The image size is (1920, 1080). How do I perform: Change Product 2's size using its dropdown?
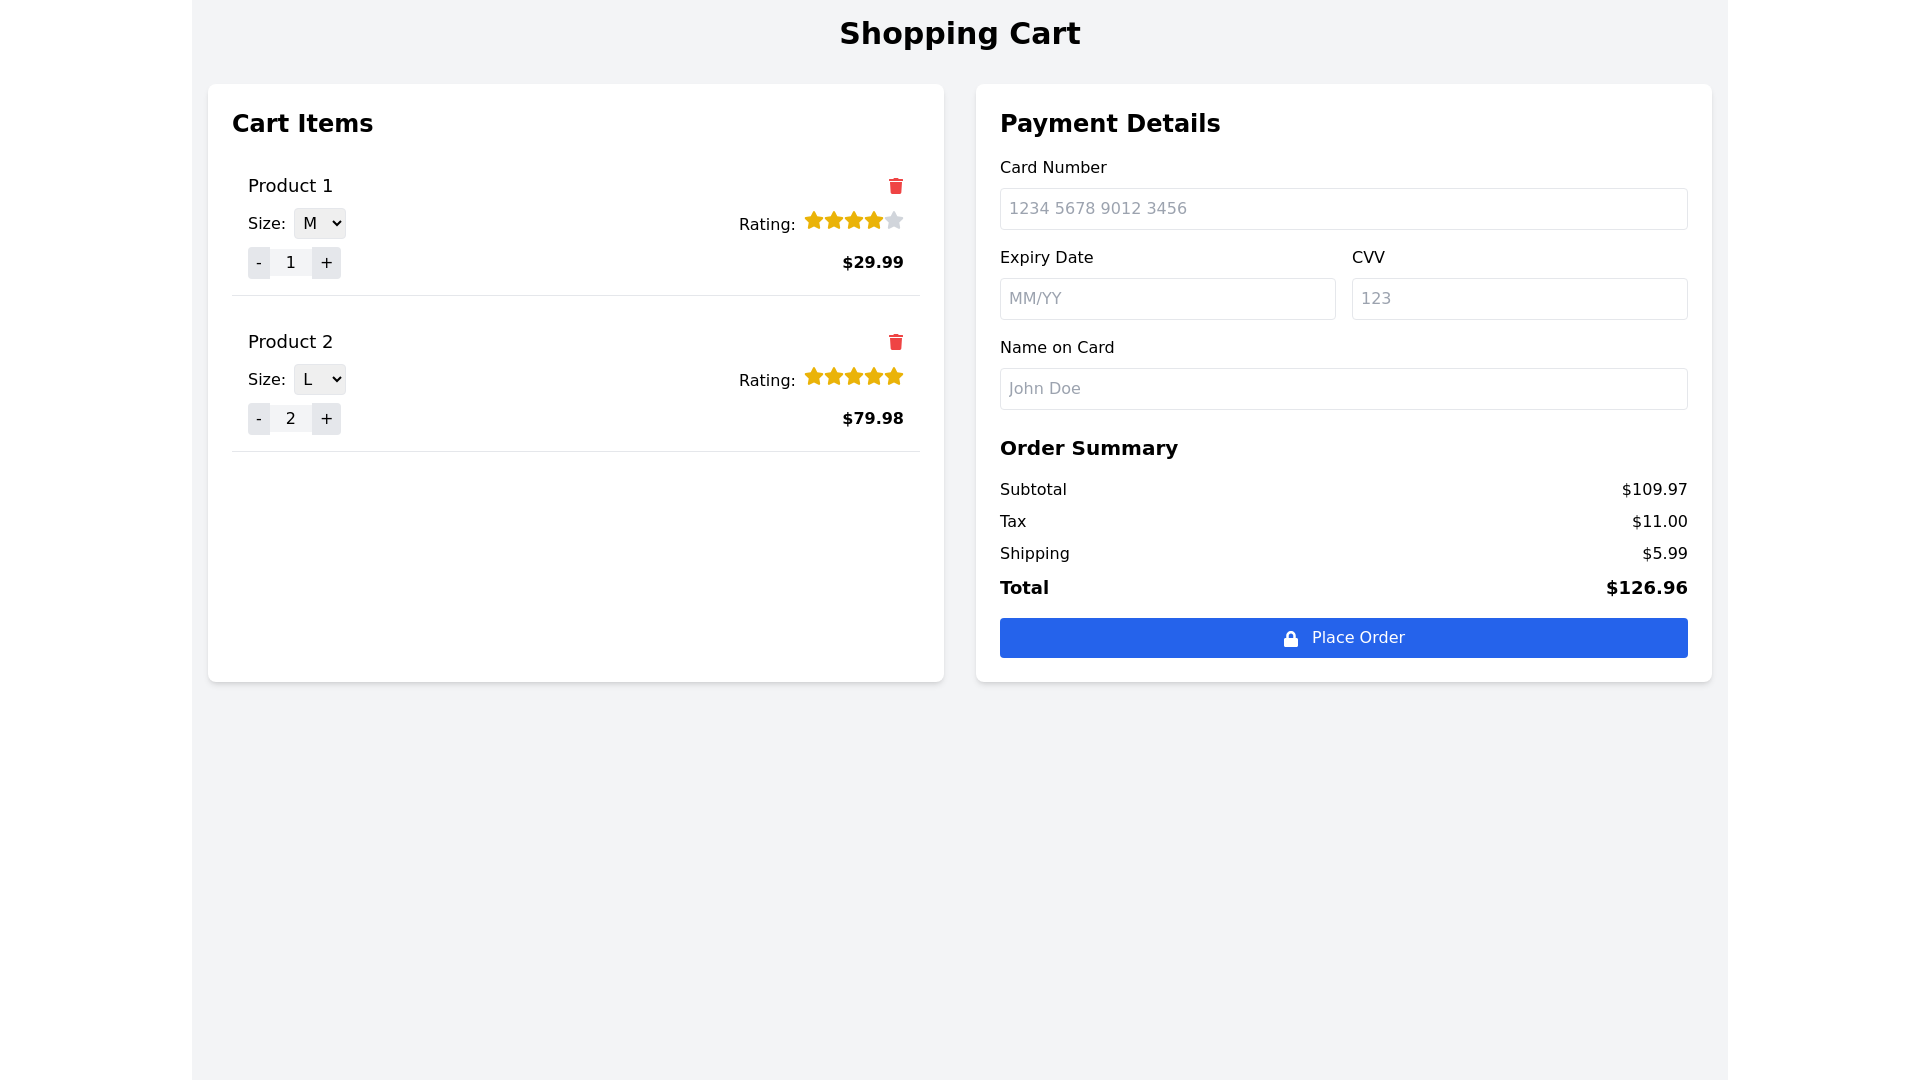[320, 379]
